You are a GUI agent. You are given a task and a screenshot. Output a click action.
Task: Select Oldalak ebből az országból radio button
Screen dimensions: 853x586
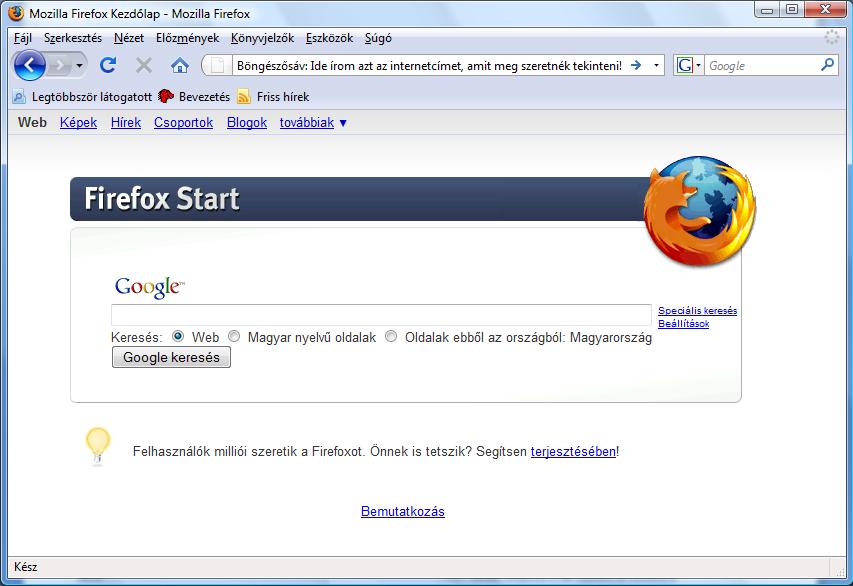pyautogui.click(x=391, y=336)
